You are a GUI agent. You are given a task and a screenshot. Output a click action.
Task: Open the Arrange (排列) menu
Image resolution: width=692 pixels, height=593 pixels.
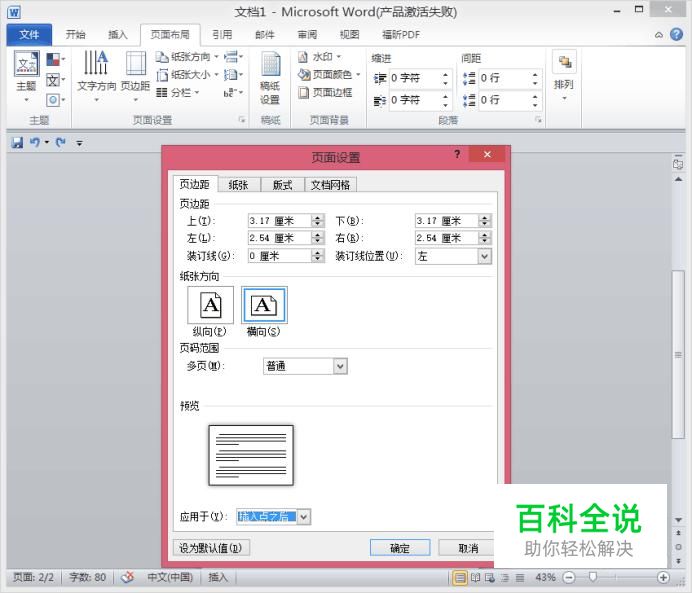click(x=564, y=76)
